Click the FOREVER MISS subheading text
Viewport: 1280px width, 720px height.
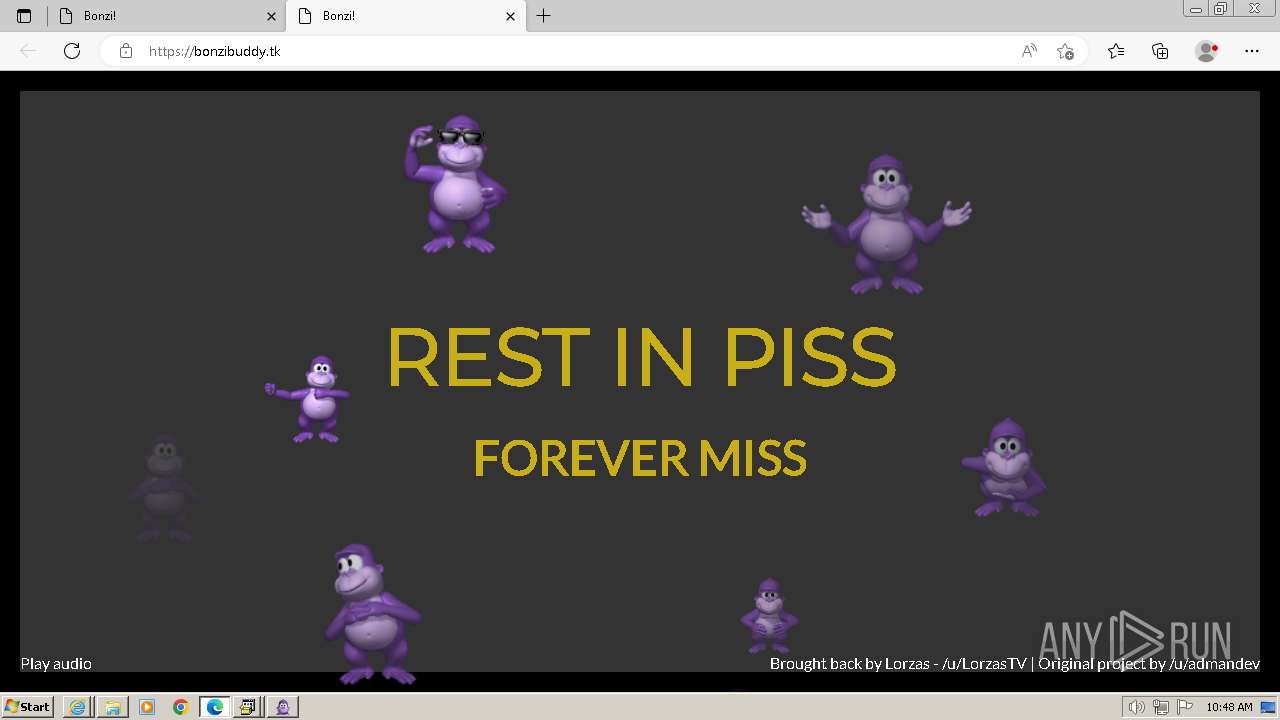640,458
